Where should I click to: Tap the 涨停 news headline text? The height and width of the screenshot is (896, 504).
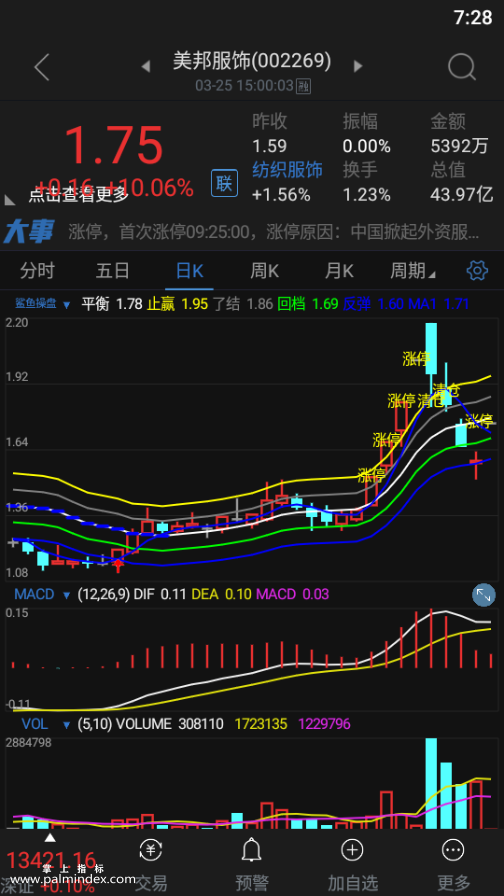pyautogui.click(x=274, y=232)
